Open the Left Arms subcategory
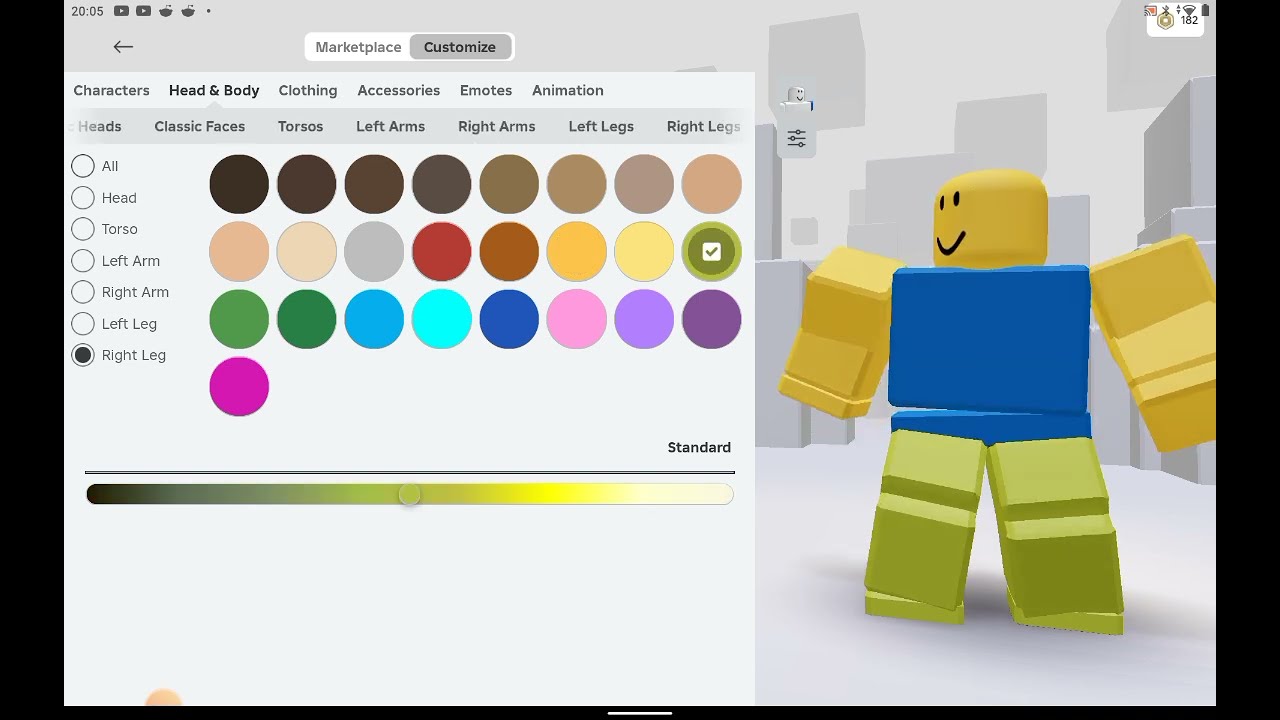The image size is (1280, 720). click(x=390, y=126)
